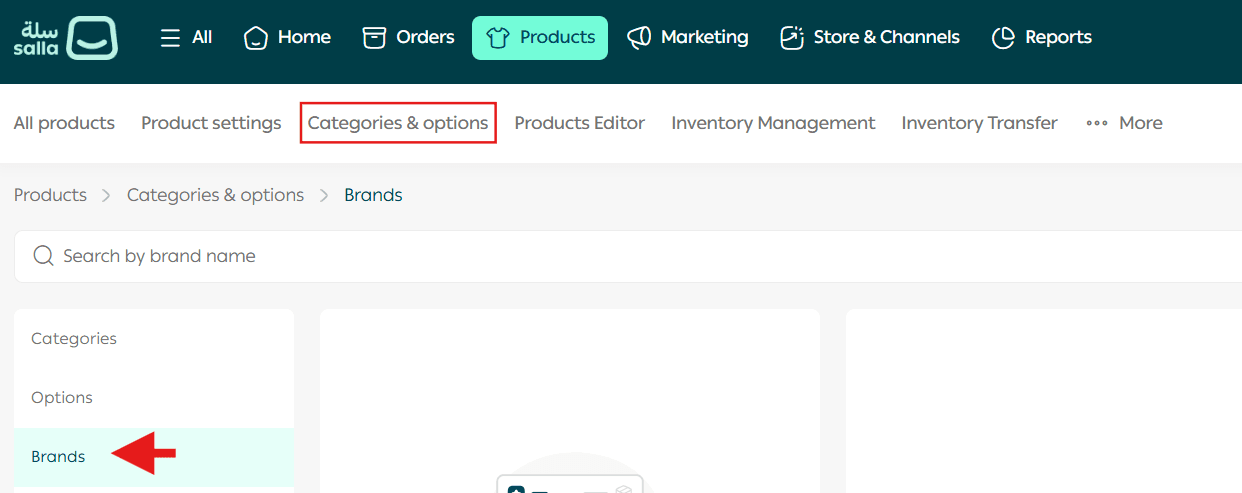Expand the More submenu options
This screenshot has width=1242, height=493.
(x=1124, y=123)
